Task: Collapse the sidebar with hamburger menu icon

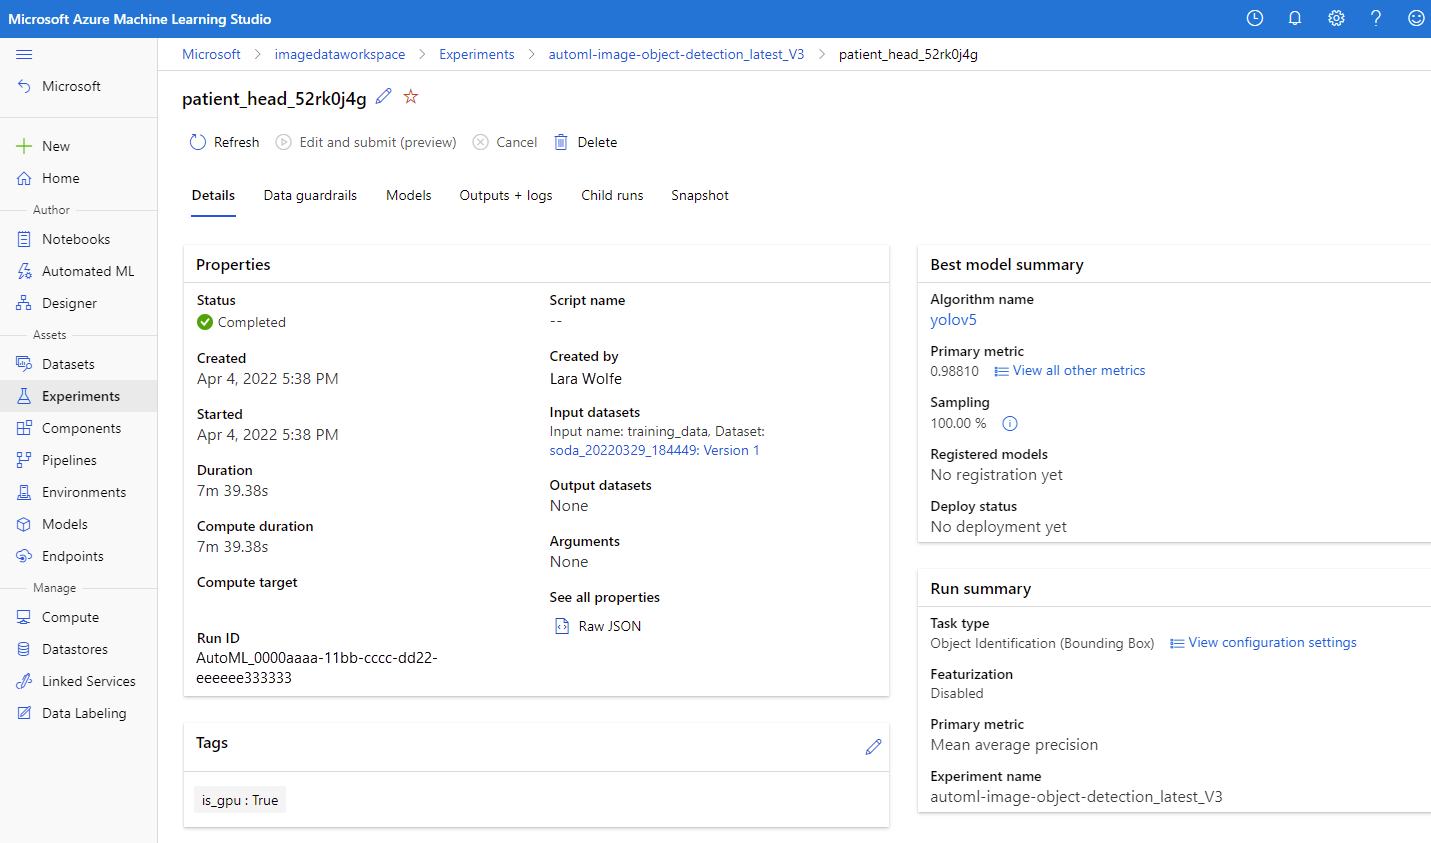Action: pyautogui.click(x=24, y=54)
